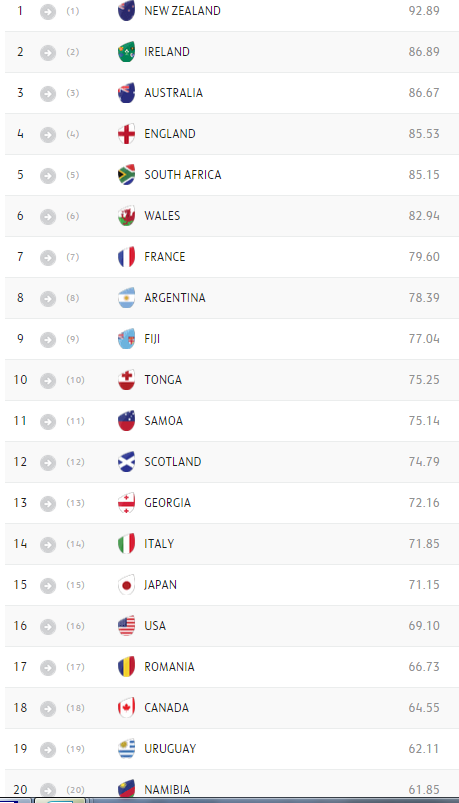
Task: Click the Canada maple leaf flag icon
Action: 127,707
